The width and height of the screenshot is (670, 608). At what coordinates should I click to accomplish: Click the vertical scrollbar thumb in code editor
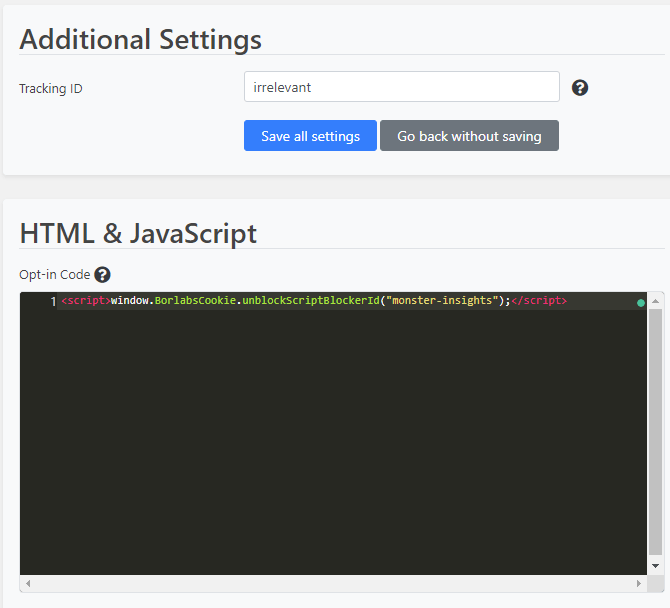click(655, 432)
